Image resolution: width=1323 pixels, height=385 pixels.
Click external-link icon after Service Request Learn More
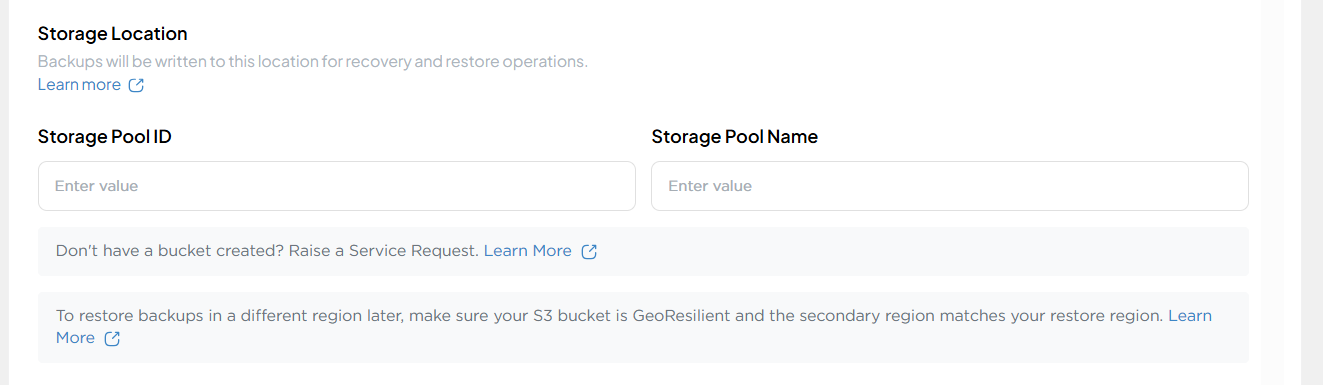[x=589, y=251]
